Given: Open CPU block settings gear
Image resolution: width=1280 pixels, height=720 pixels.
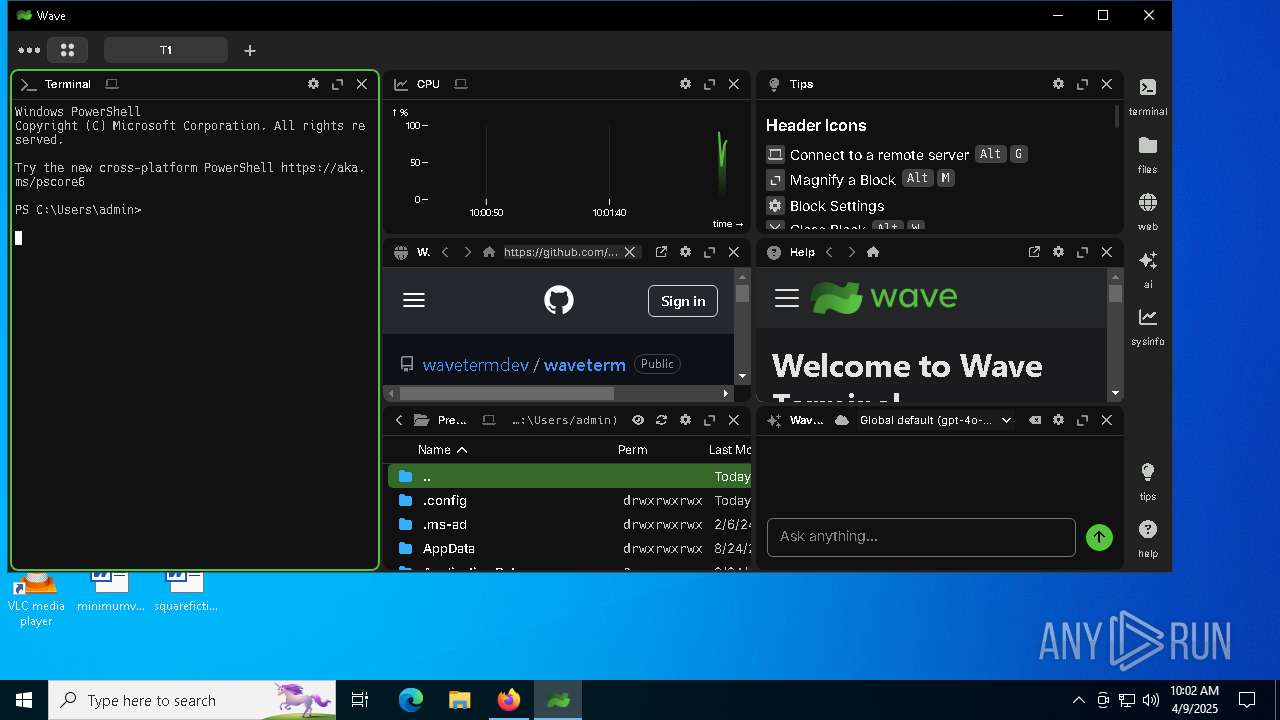Looking at the screenshot, I should (x=685, y=84).
